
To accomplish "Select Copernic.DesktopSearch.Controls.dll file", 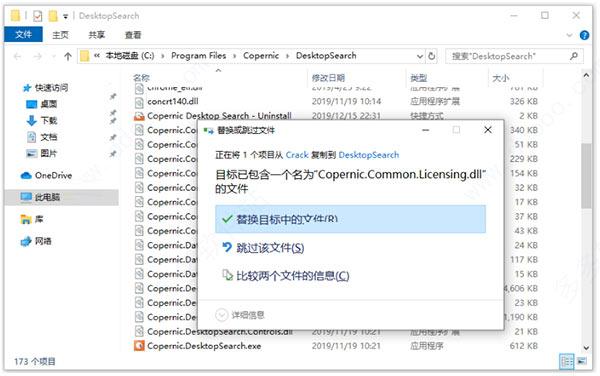I will coord(220,331).
